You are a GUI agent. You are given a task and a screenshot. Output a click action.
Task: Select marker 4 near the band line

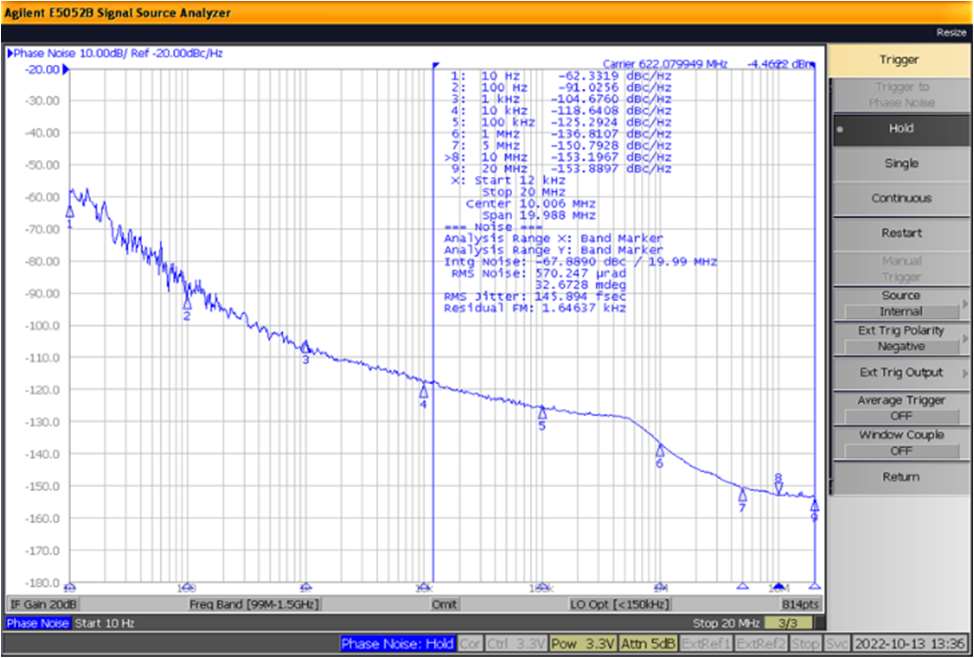[423, 392]
